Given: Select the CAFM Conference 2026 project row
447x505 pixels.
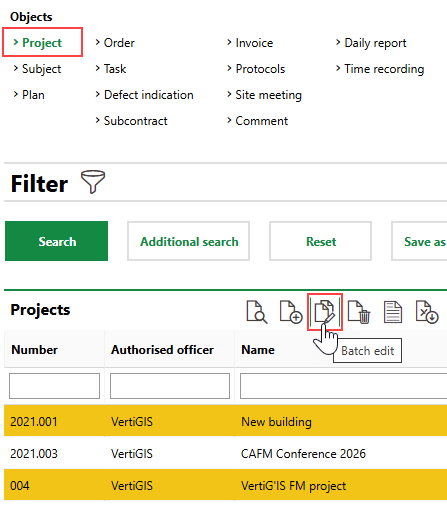Looking at the screenshot, I should [225, 453].
